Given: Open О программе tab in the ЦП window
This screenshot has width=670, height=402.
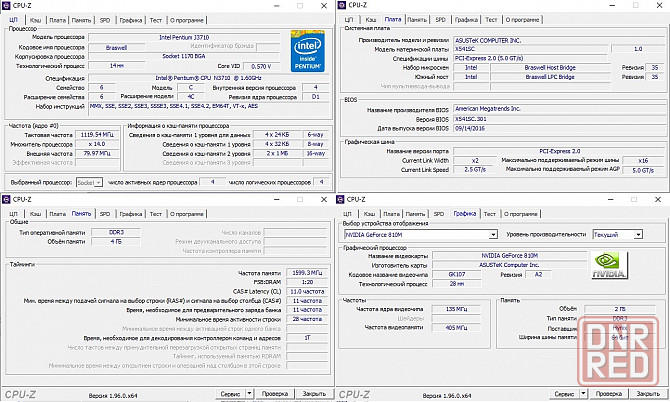Looking at the screenshot, I should 187,20.
